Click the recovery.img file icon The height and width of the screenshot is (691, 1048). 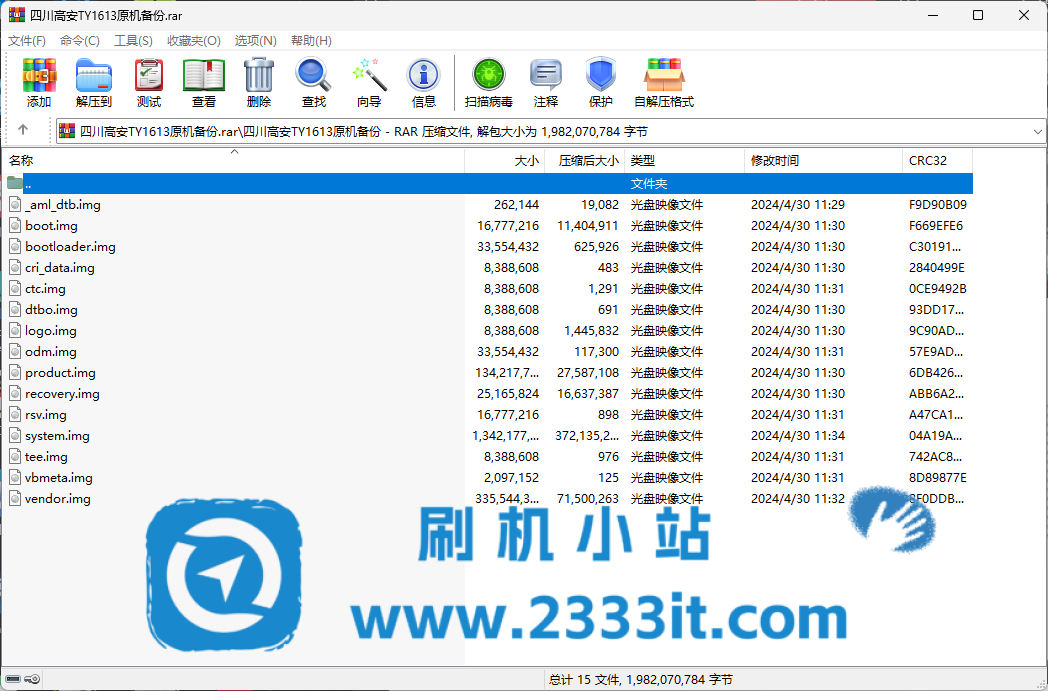(x=15, y=393)
